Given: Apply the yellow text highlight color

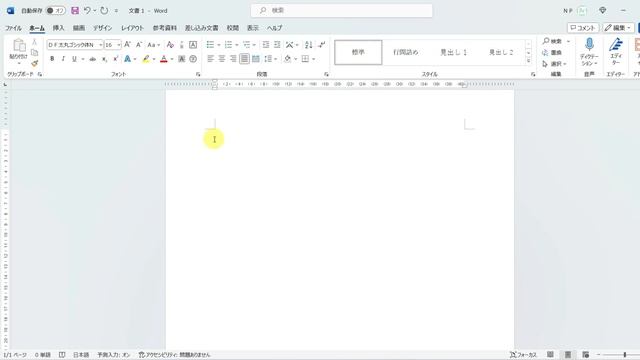Looking at the screenshot, I should [146, 59].
